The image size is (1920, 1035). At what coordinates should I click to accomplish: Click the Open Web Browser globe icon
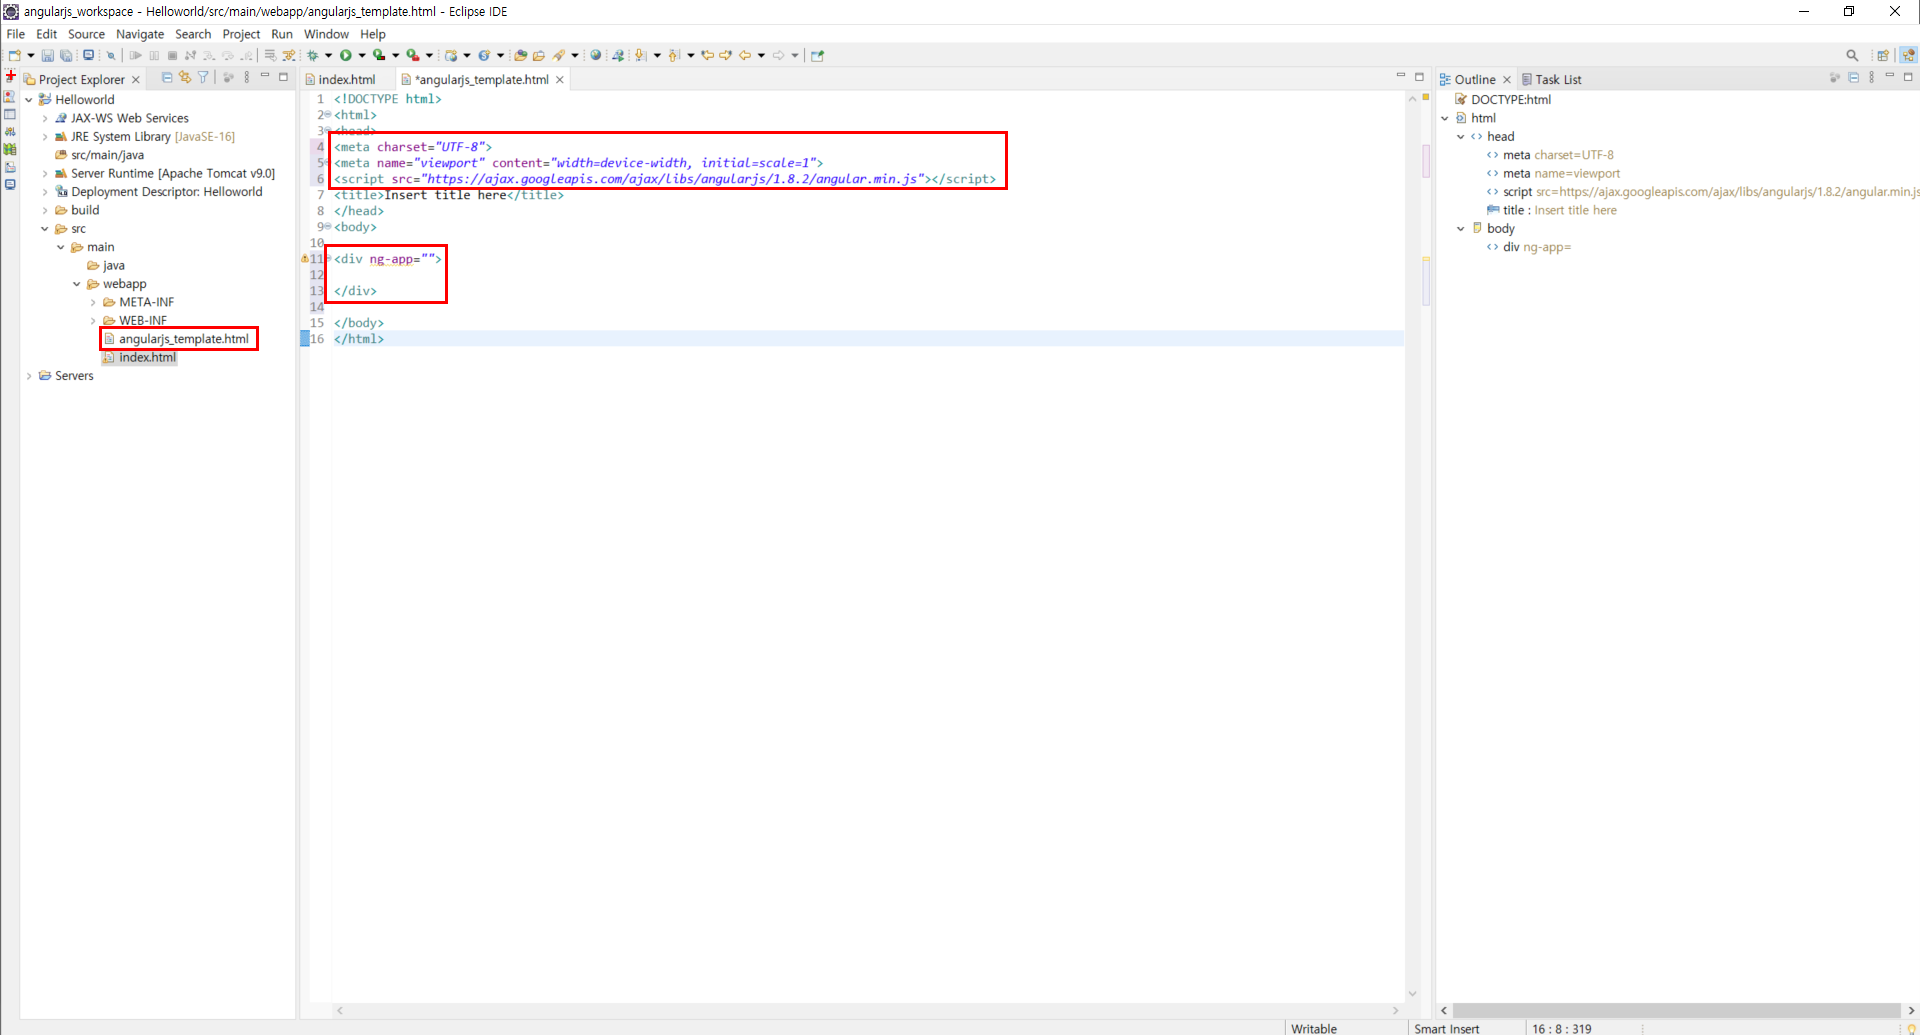pos(596,56)
